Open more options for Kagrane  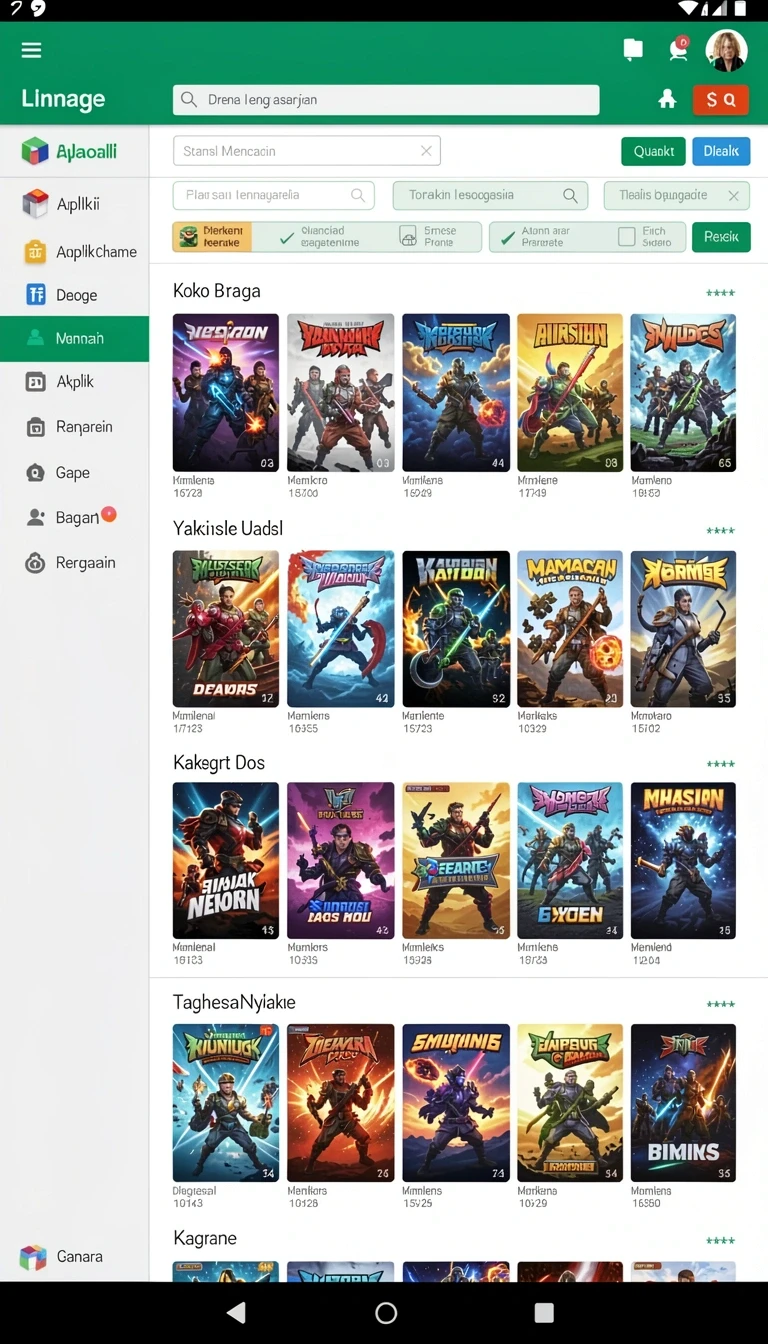tap(720, 1241)
